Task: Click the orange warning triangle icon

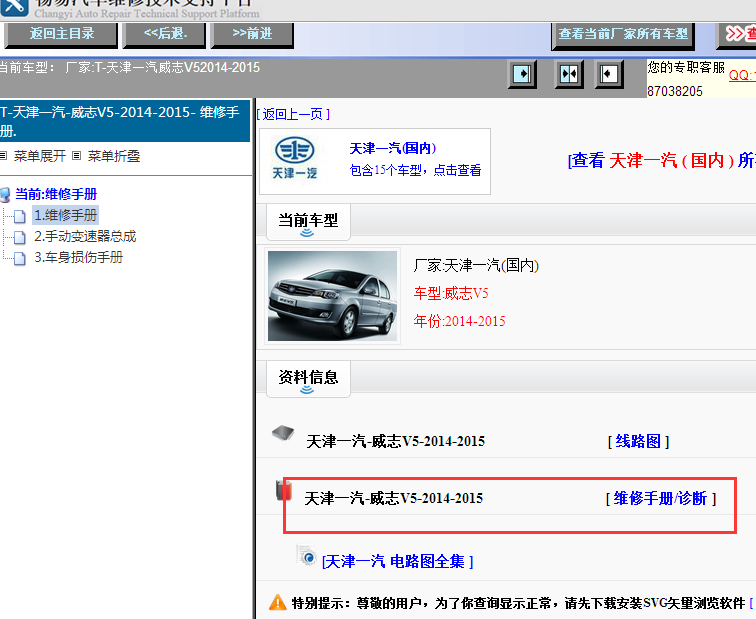Action: click(278, 603)
